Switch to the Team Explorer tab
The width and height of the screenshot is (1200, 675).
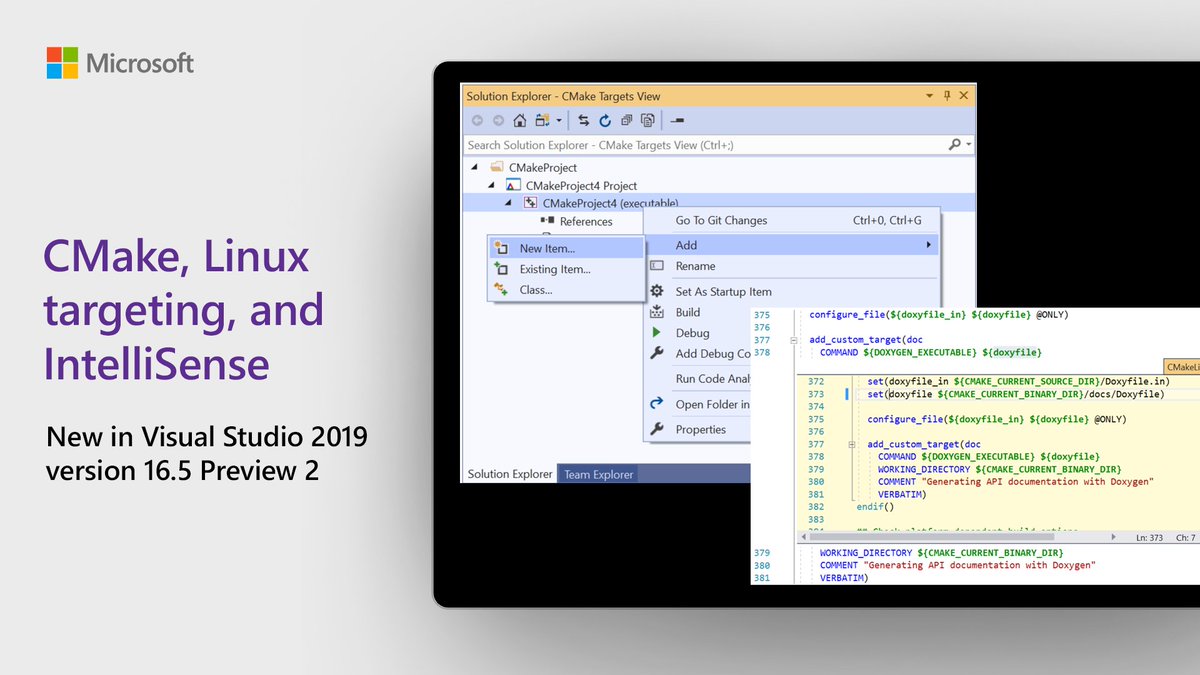point(598,475)
